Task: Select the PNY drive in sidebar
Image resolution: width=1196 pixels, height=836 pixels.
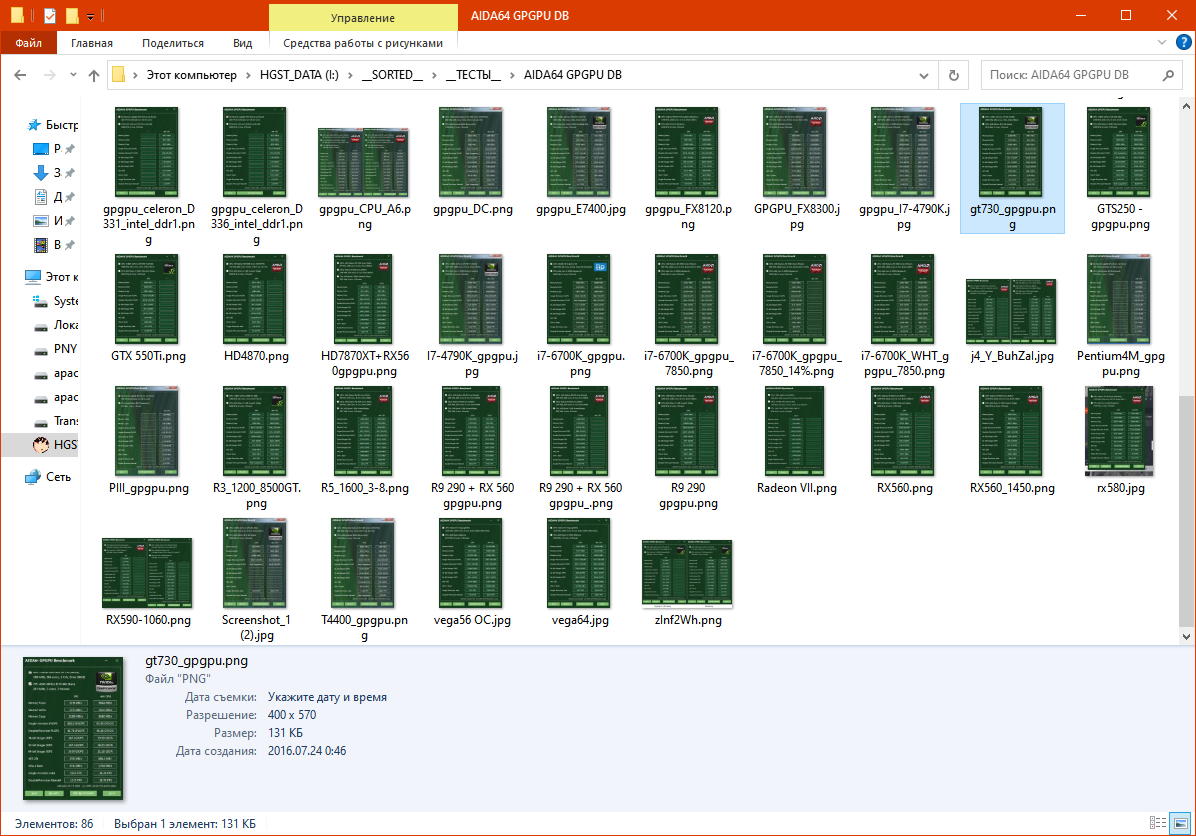Action: (56, 349)
